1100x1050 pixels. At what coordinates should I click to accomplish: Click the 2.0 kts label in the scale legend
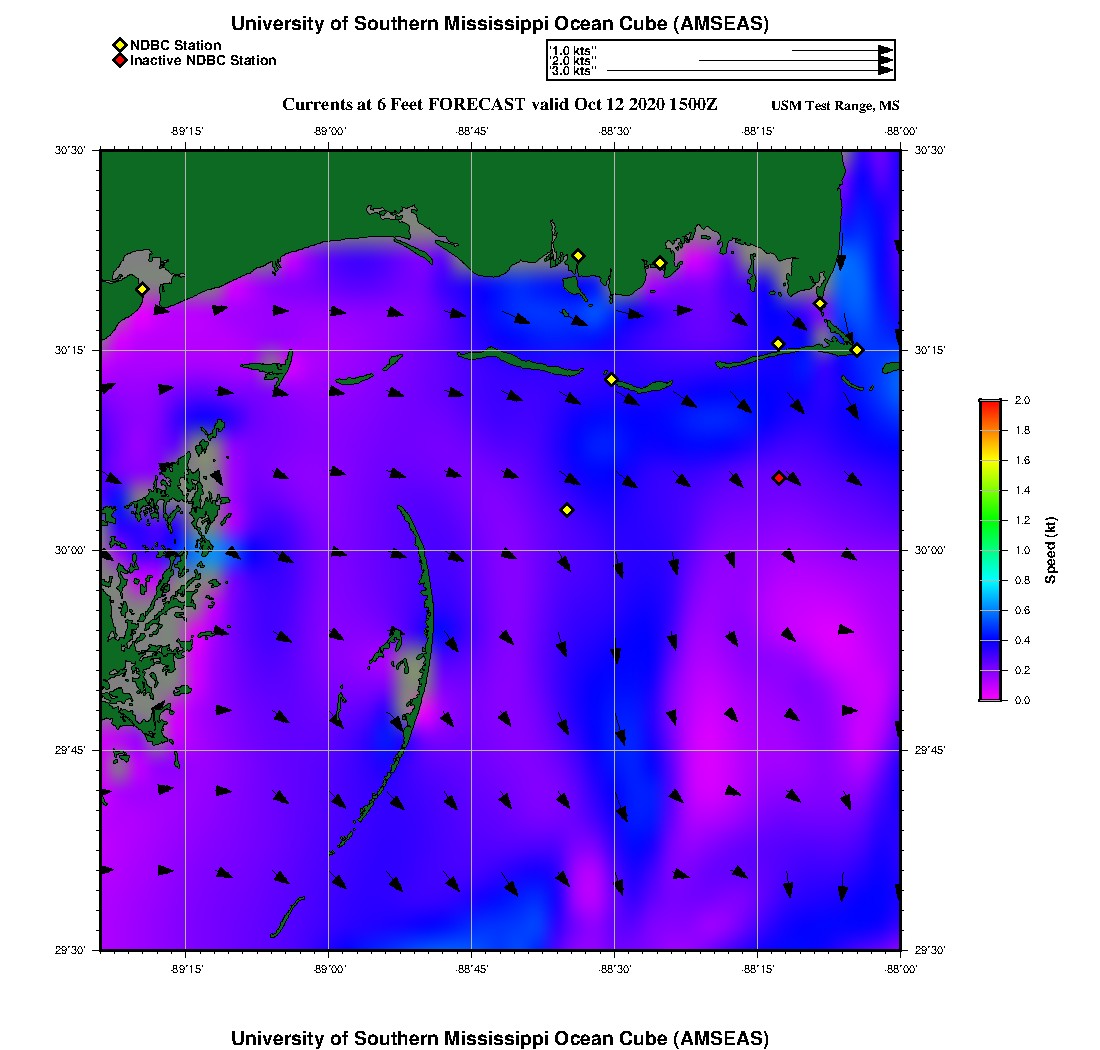click(573, 61)
